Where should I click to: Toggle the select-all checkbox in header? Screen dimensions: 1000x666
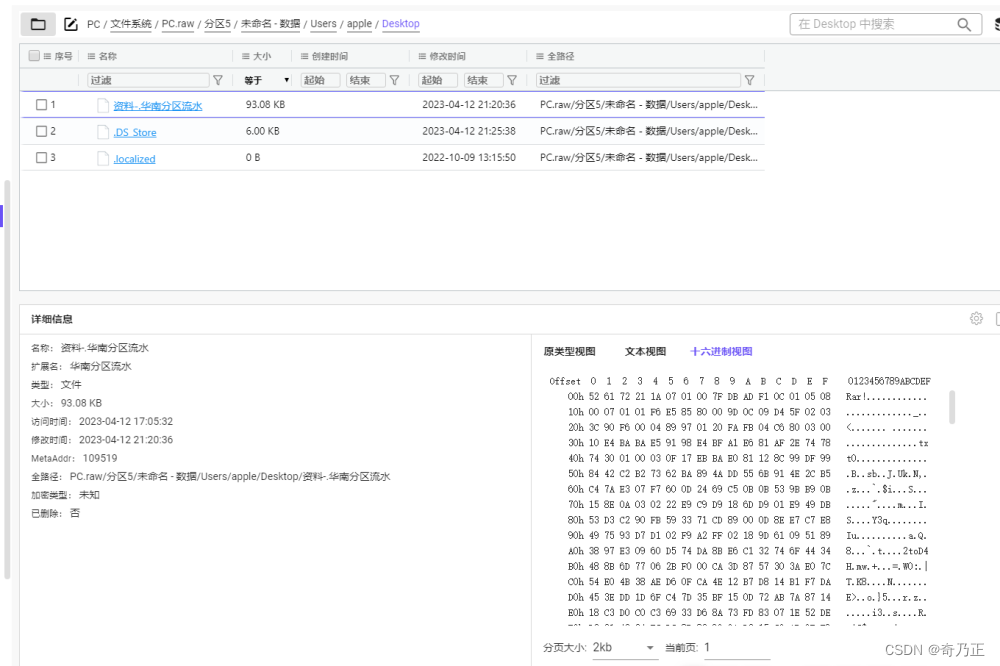pyautogui.click(x=34, y=56)
